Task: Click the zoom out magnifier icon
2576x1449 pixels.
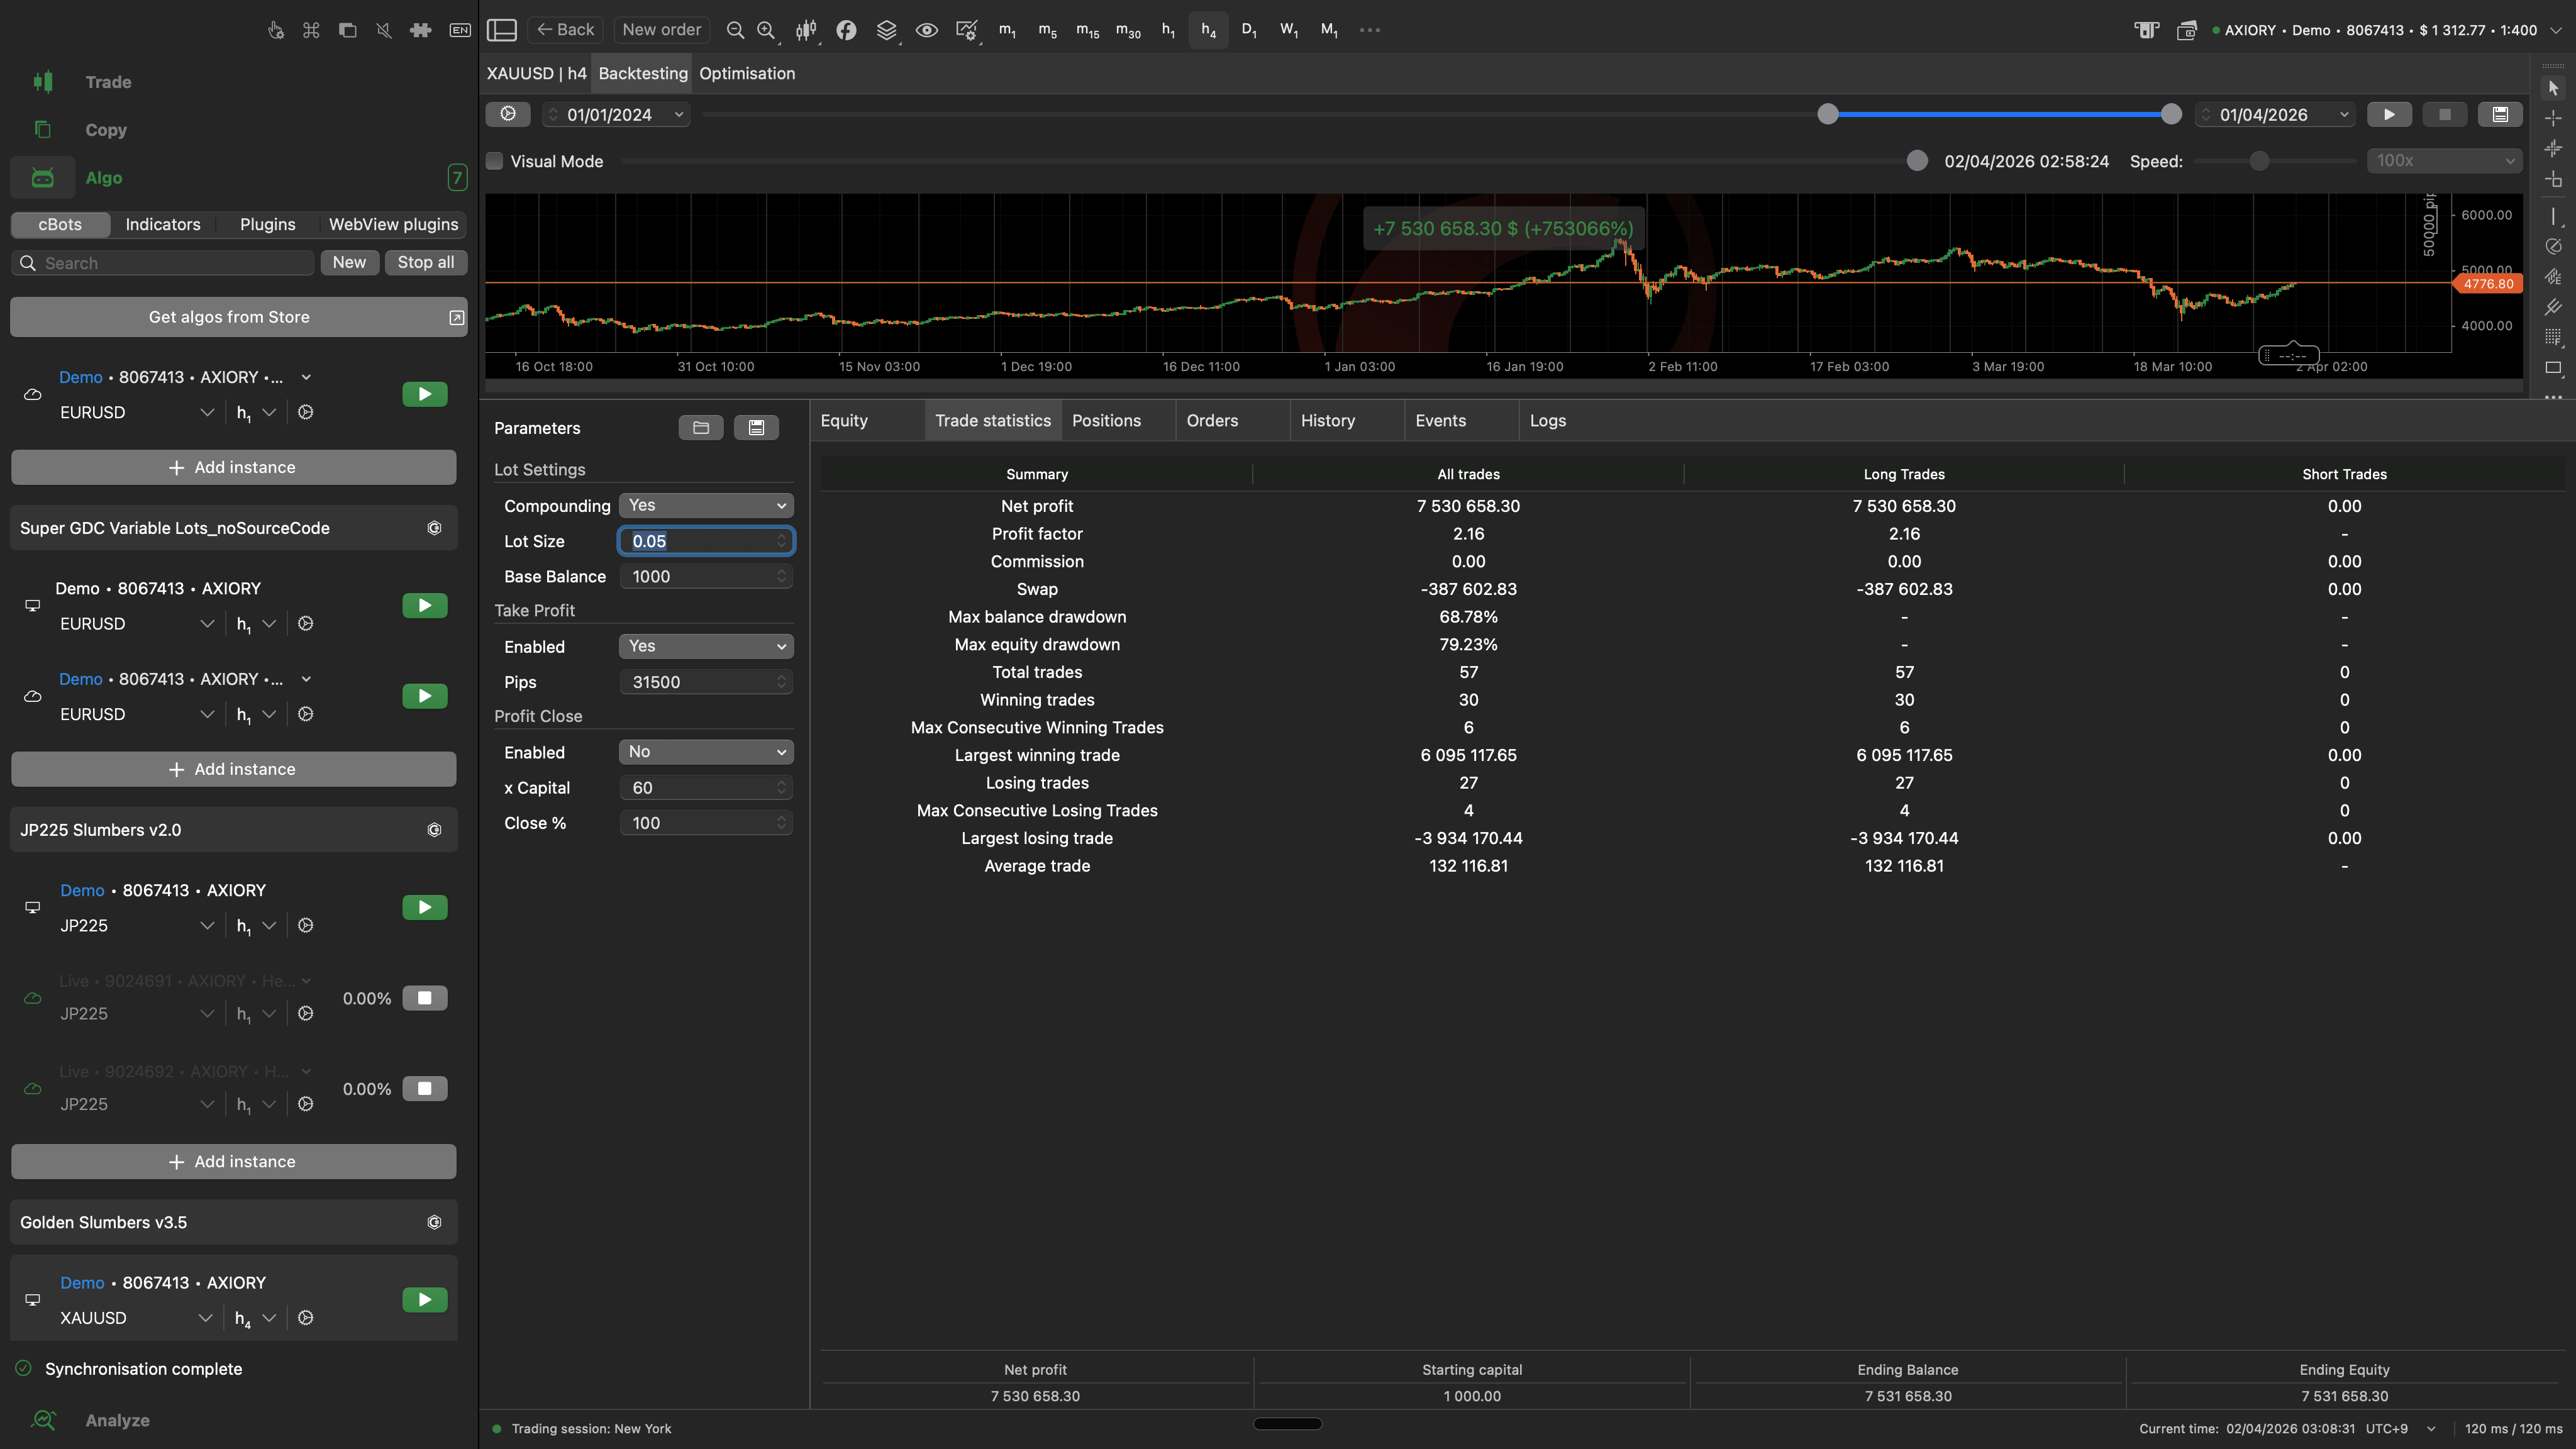Action: [735, 30]
